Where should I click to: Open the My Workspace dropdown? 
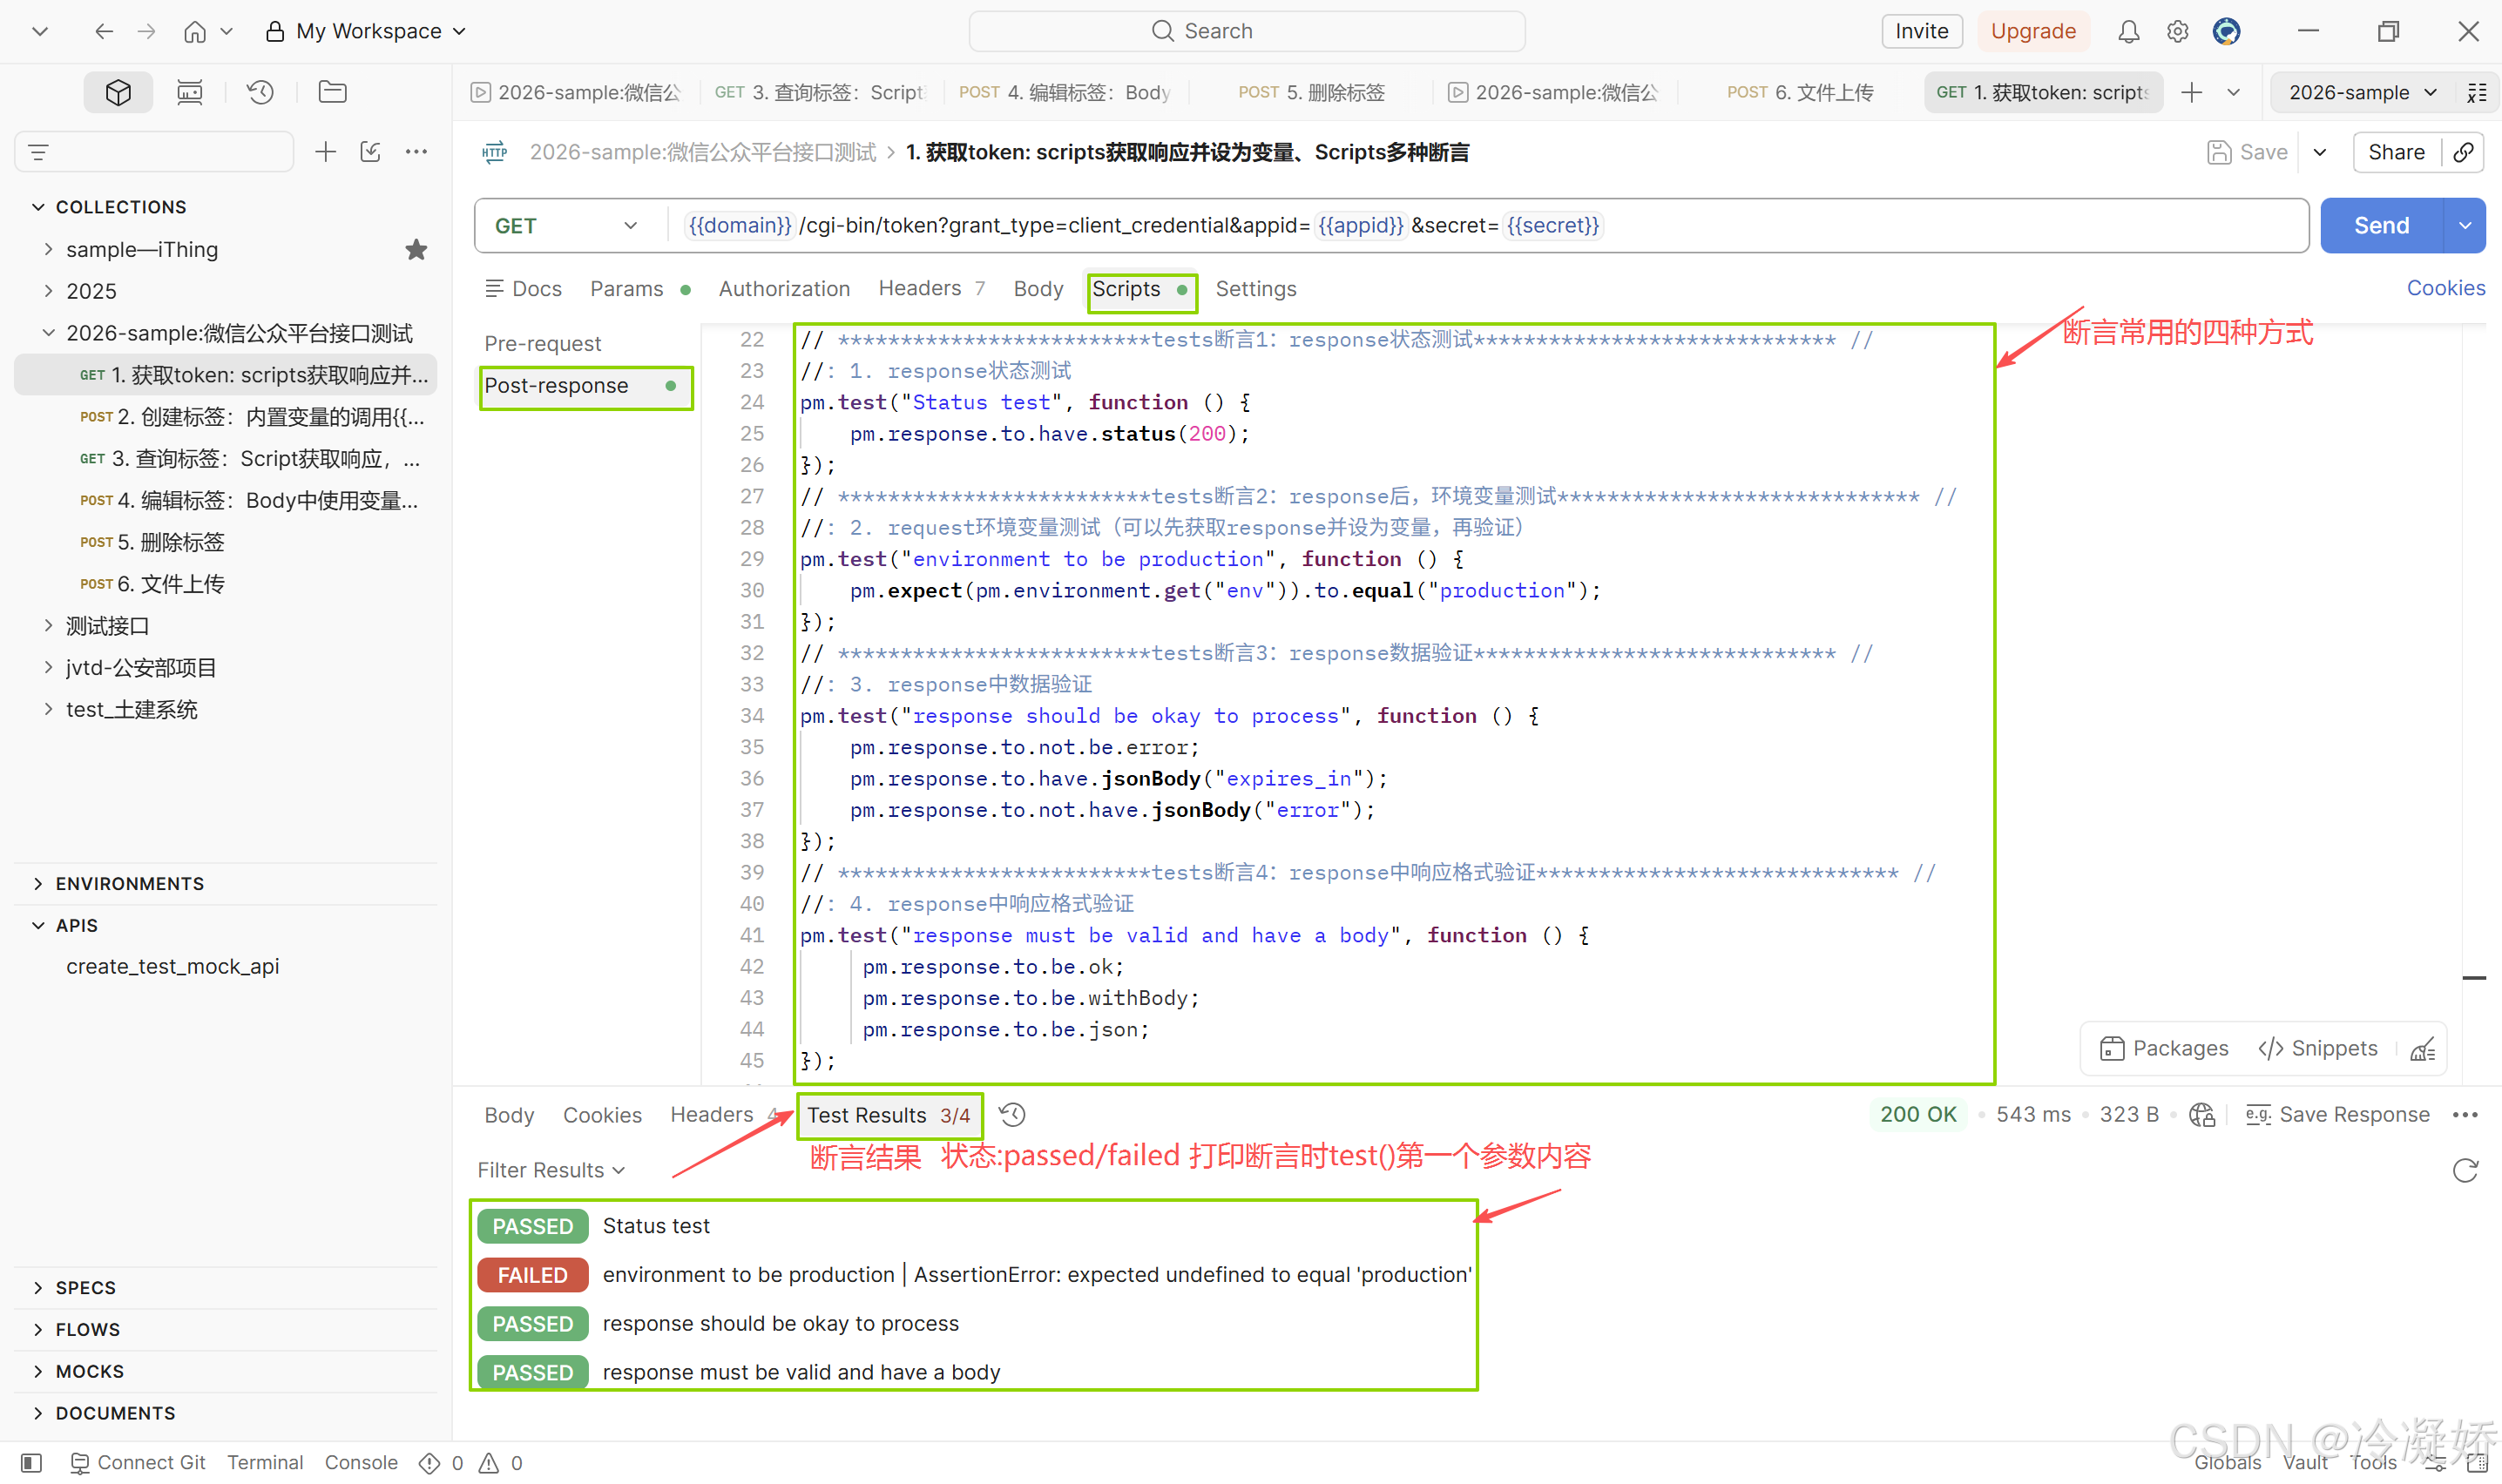click(x=368, y=31)
